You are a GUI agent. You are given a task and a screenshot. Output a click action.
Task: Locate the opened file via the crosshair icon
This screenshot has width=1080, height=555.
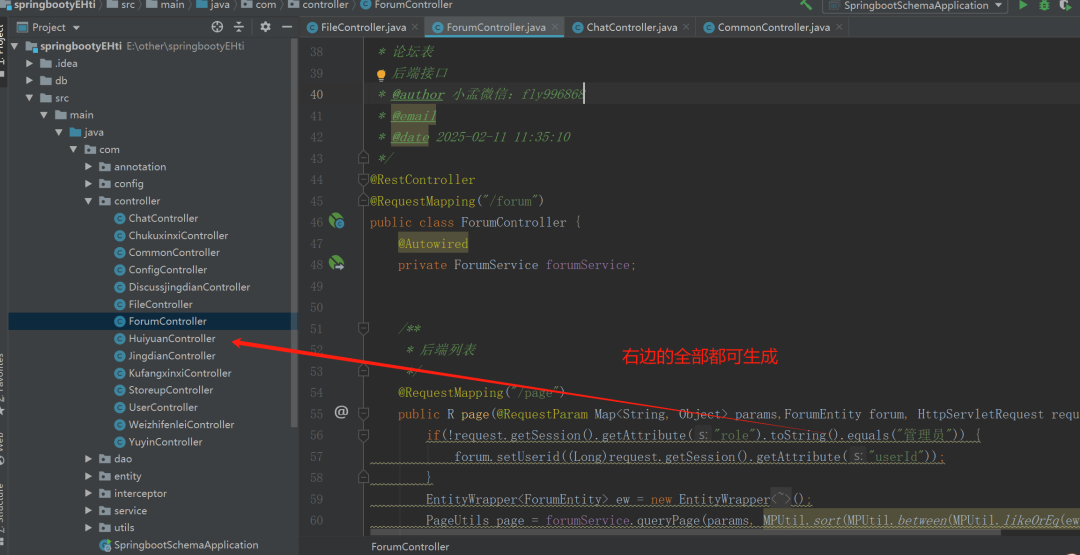pos(217,27)
